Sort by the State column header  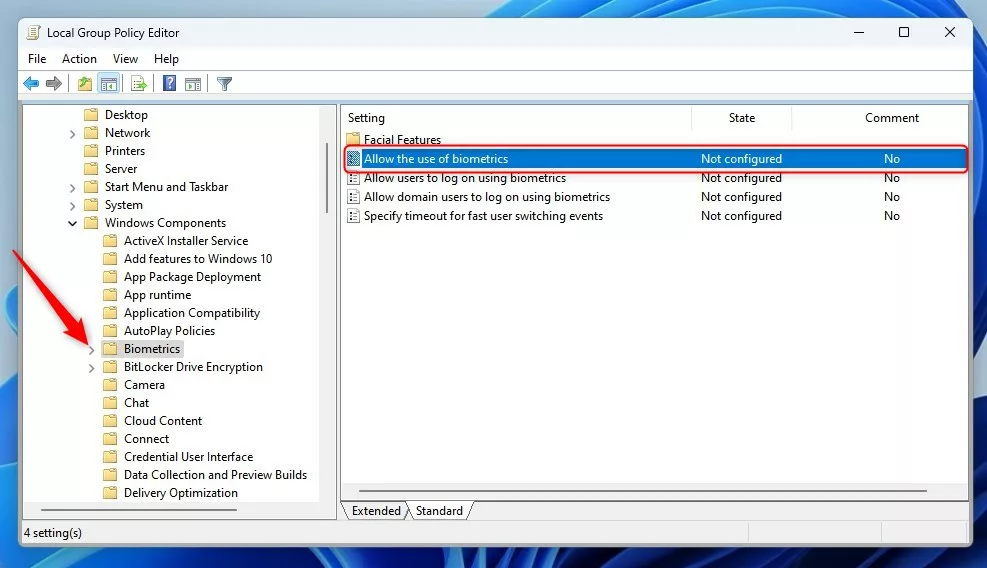(742, 118)
